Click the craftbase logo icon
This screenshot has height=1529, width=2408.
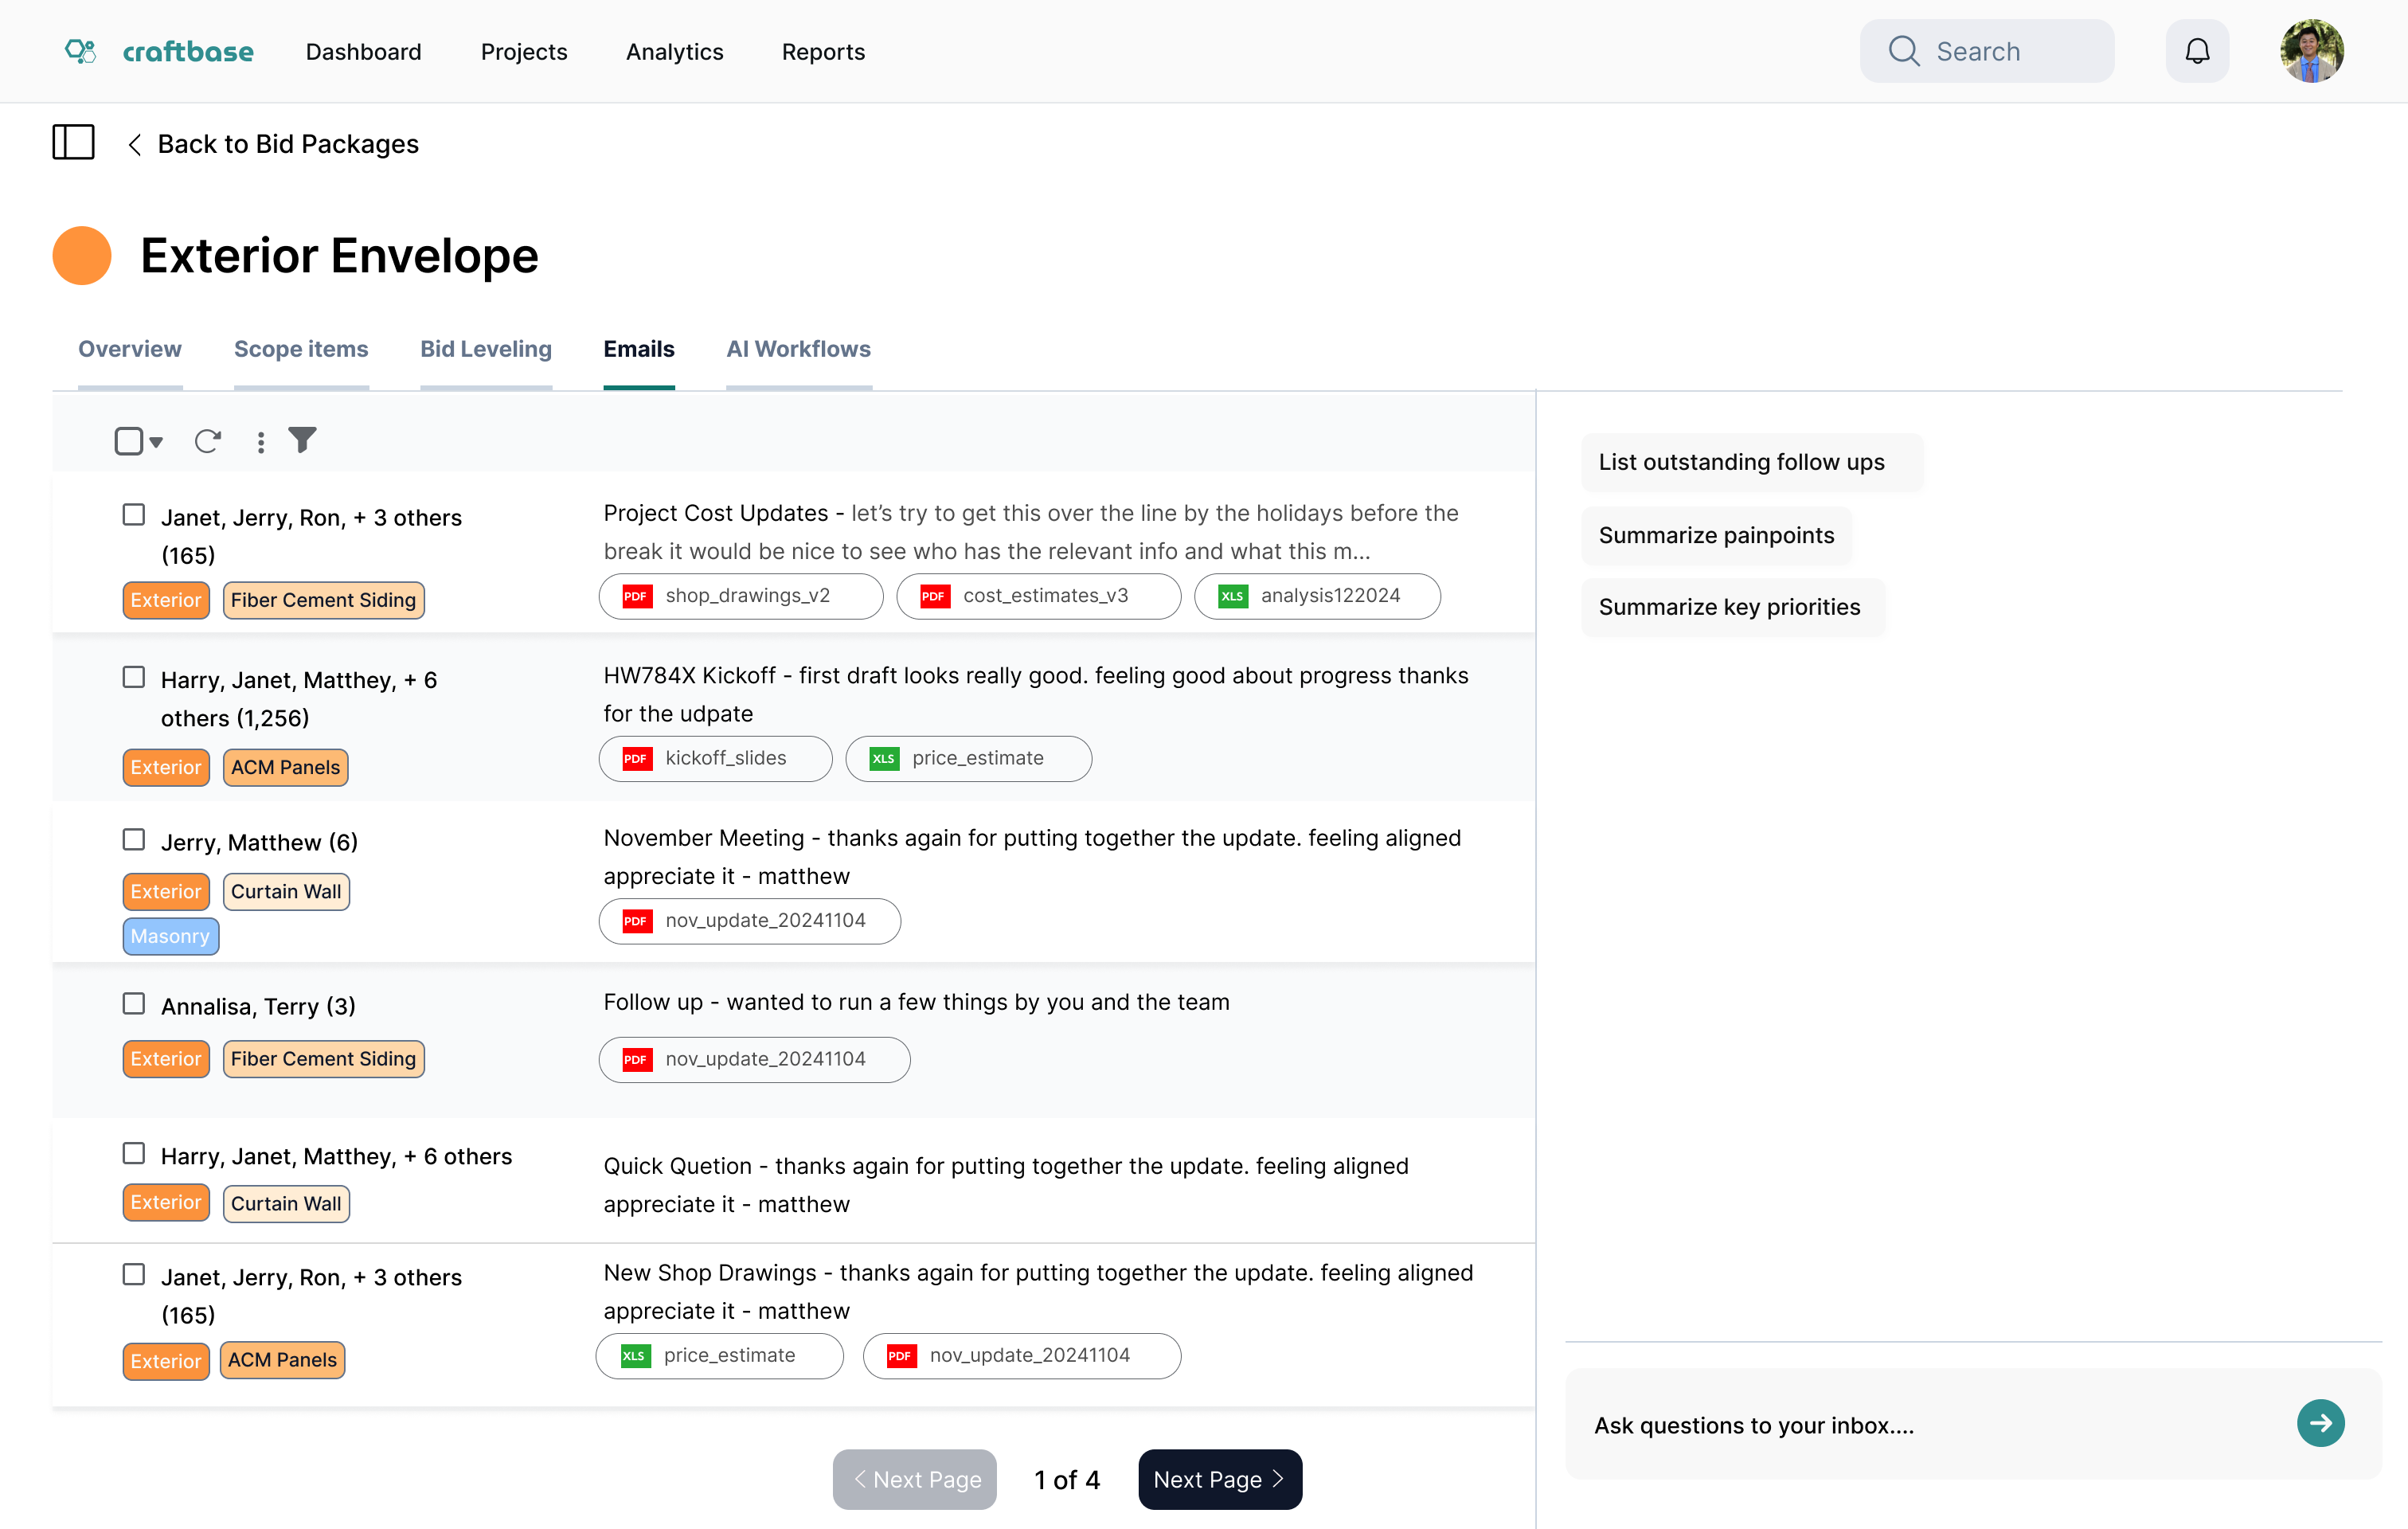pos(80,51)
